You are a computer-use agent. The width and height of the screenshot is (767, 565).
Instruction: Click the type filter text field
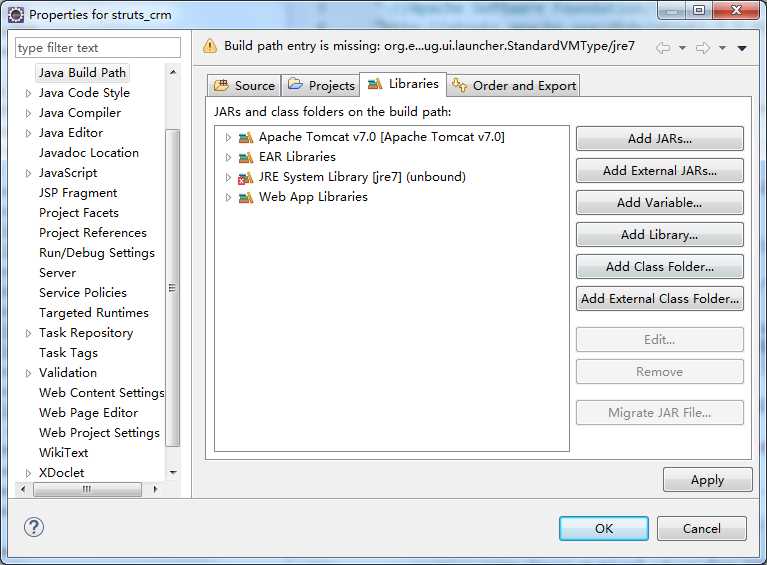[98, 47]
